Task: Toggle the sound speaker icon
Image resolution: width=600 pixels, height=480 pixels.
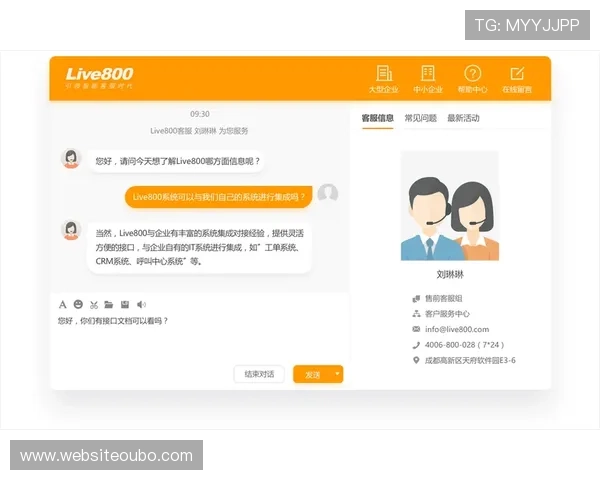Action: click(141, 305)
